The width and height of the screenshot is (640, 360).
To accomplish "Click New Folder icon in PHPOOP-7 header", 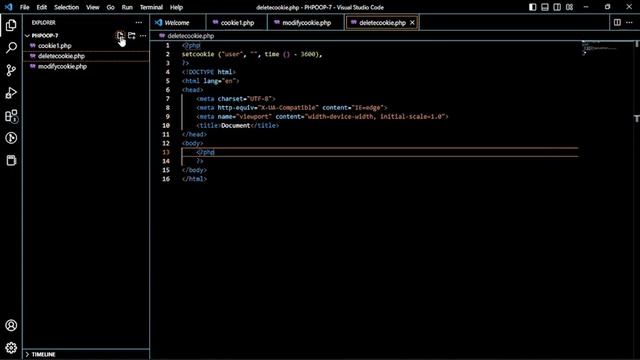I will [x=131, y=36].
